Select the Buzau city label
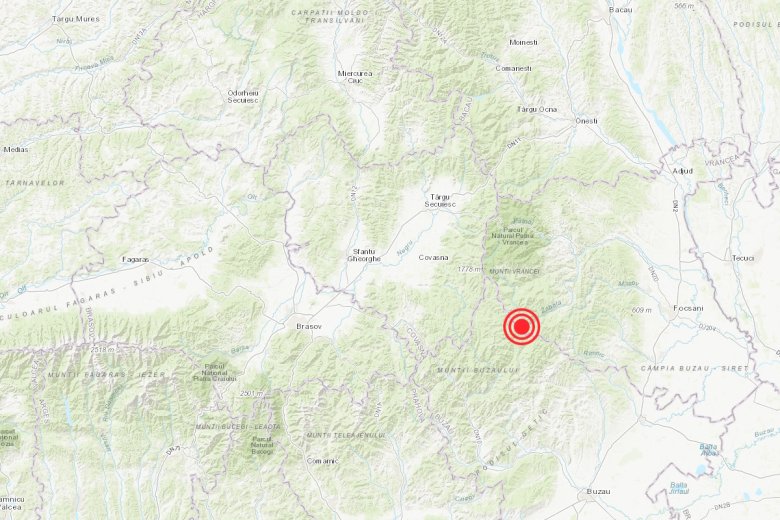Viewport: 780px width, 520px height. pos(598,491)
